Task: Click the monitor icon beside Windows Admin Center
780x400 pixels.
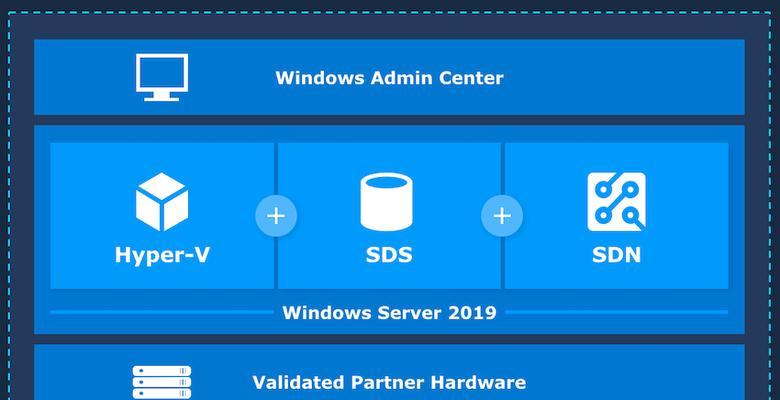Action: 162,78
